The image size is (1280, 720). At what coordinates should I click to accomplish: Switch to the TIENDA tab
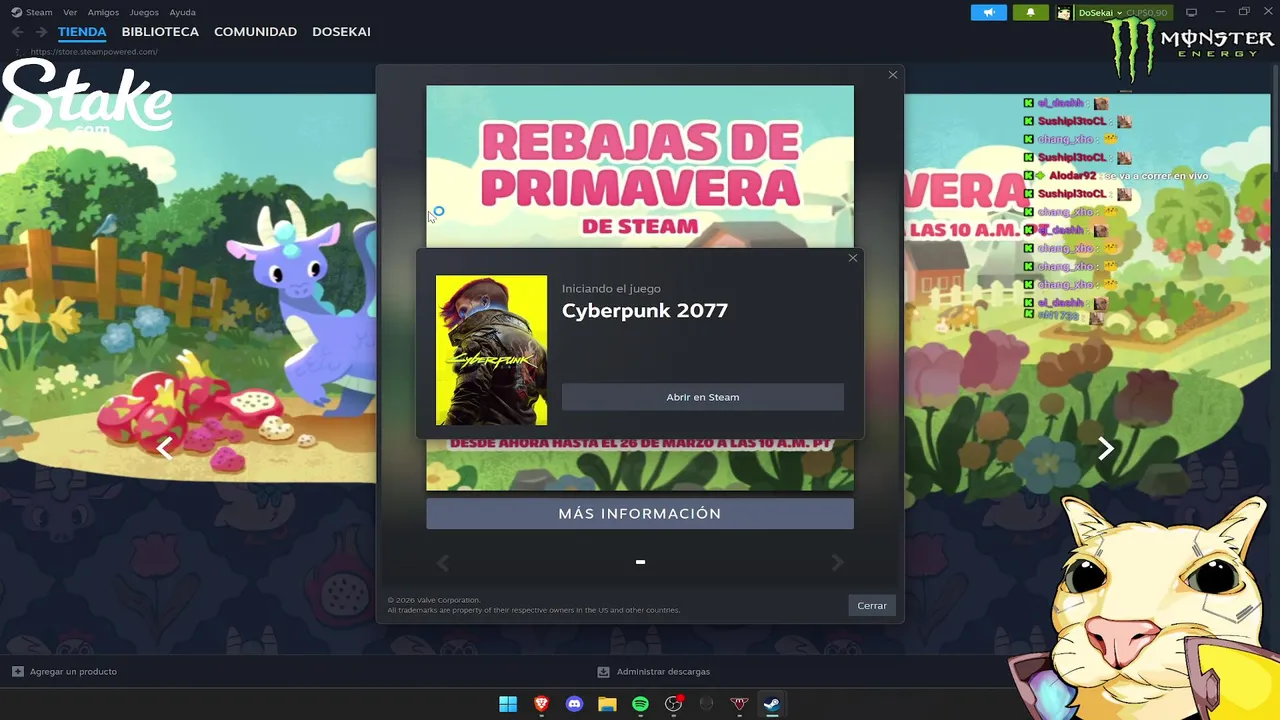point(82,32)
